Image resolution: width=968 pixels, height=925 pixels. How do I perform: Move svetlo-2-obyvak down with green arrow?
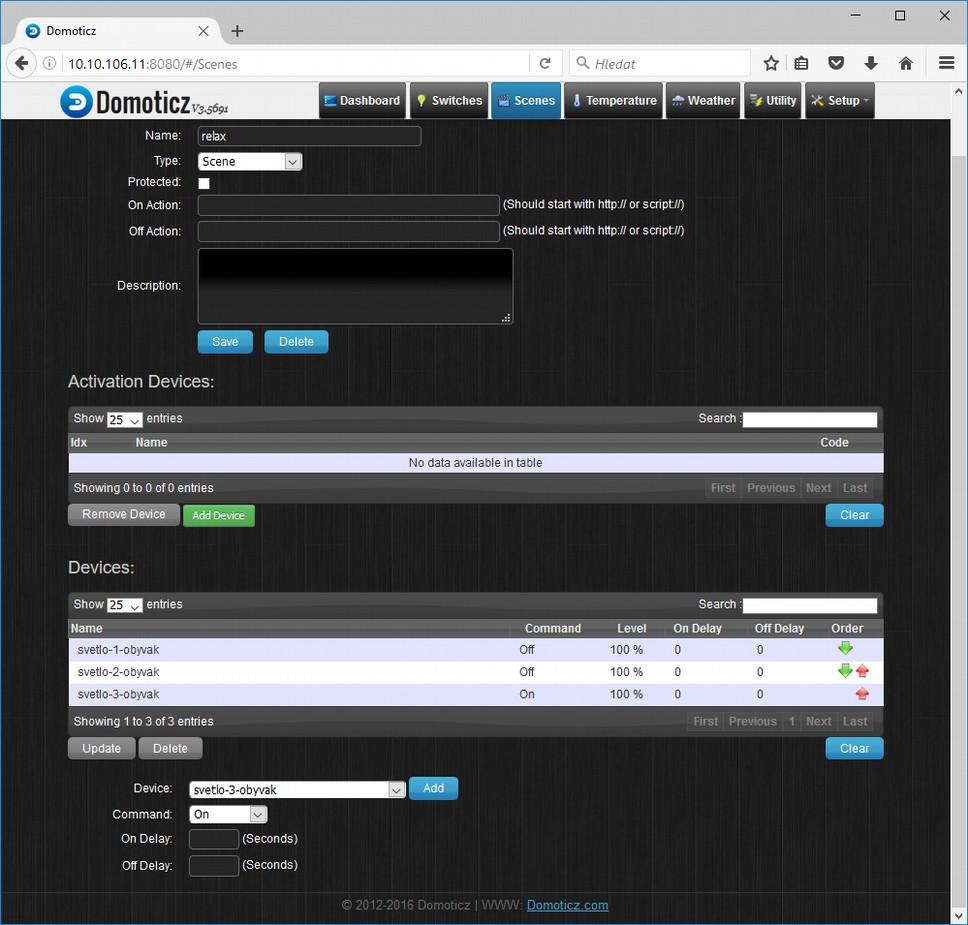point(845,671)
